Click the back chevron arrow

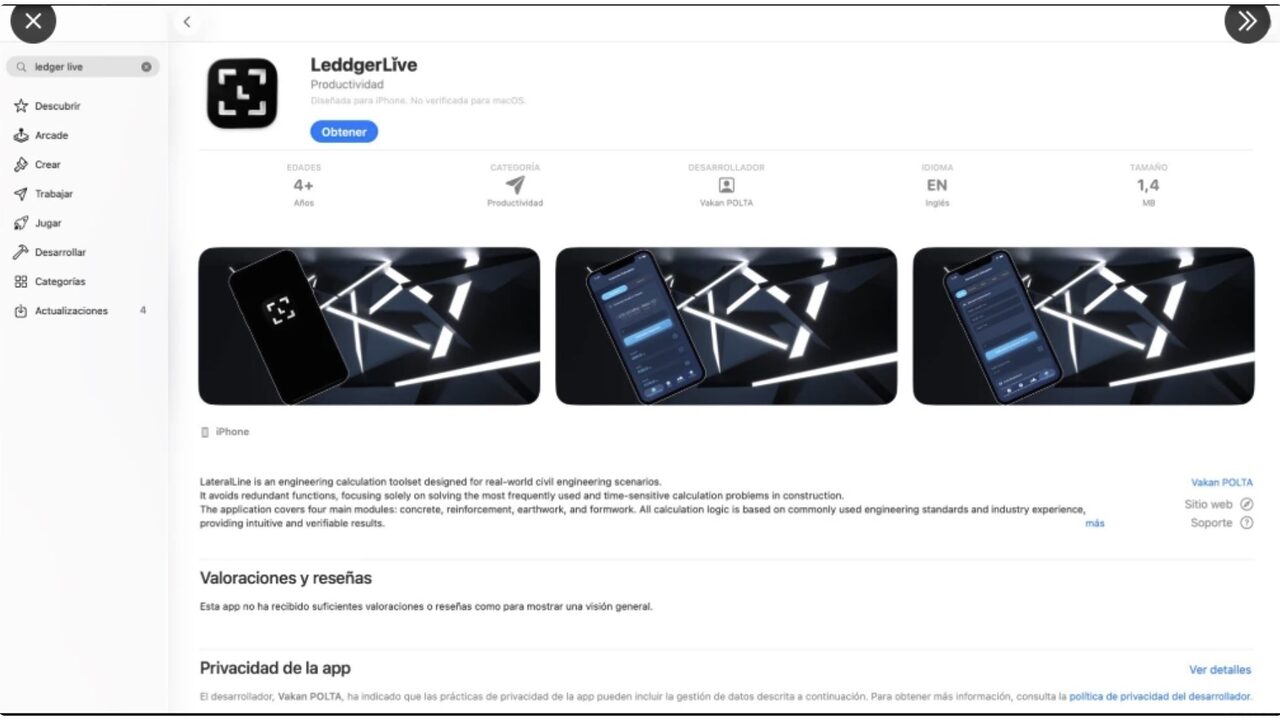[186, 22]
